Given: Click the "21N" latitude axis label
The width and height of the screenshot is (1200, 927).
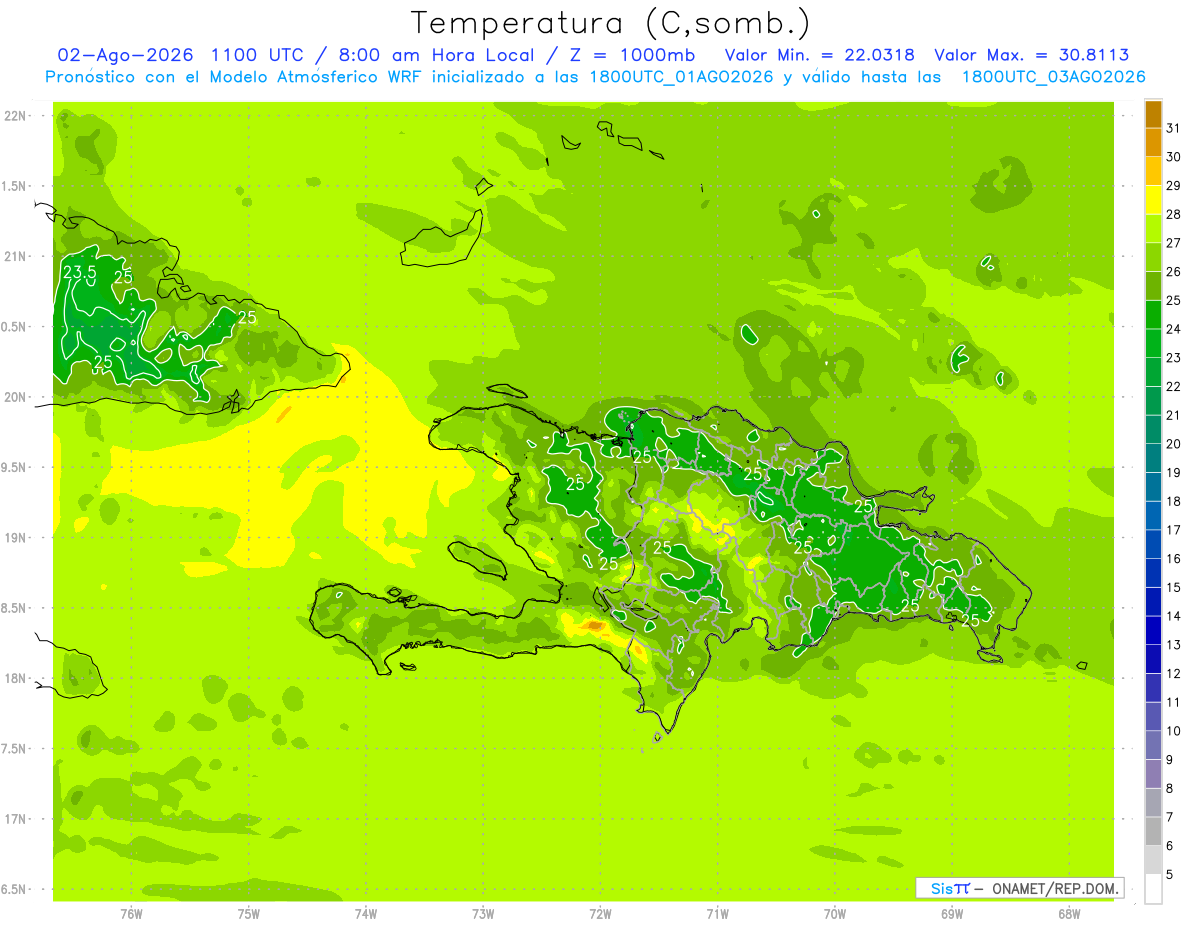Looking at the screenshot, I should coord(15,256).
